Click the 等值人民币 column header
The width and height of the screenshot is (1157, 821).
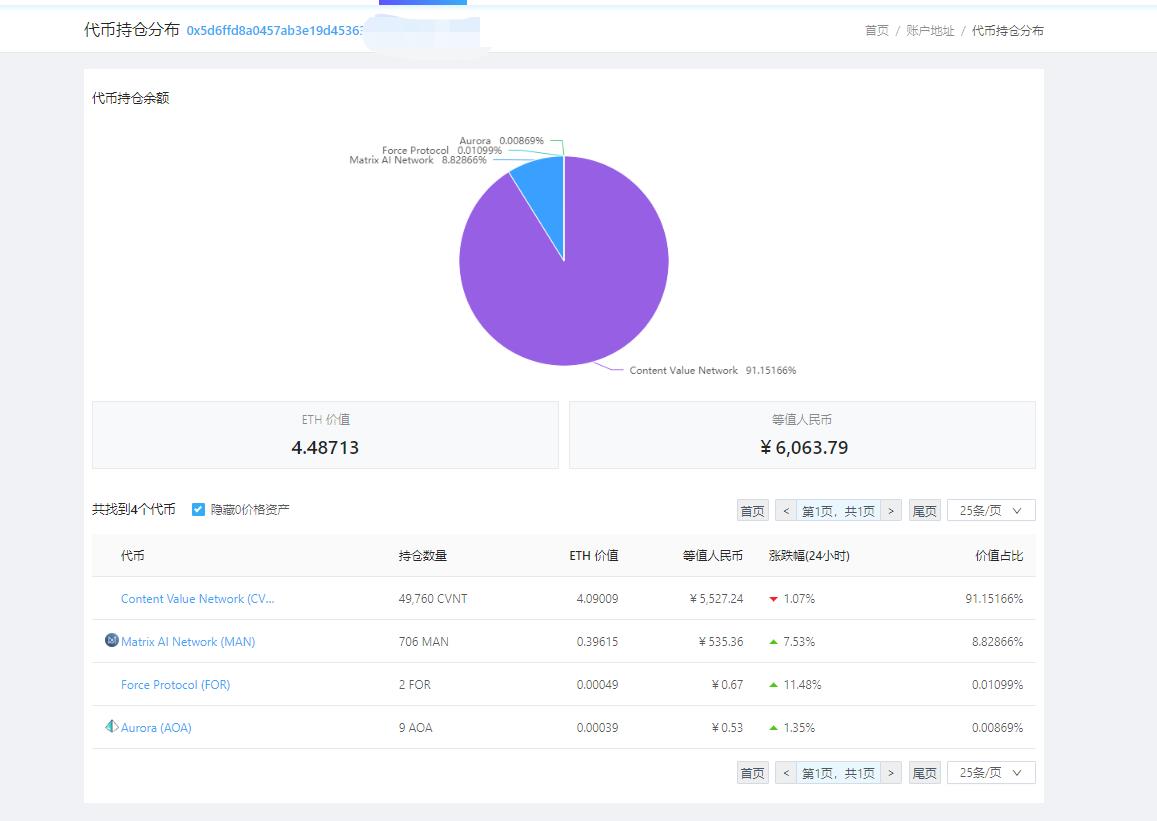pos(713,555)
